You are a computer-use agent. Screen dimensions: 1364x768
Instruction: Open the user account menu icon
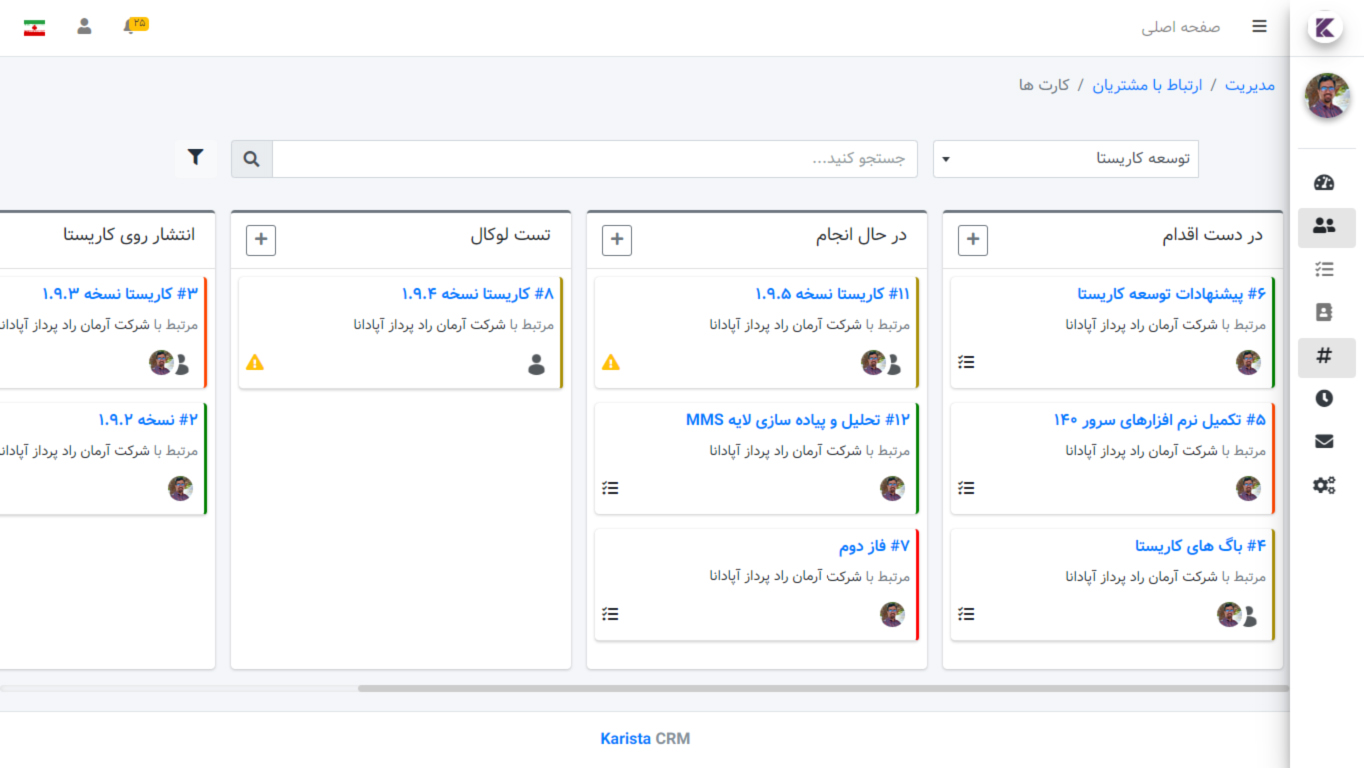(84, 26)
